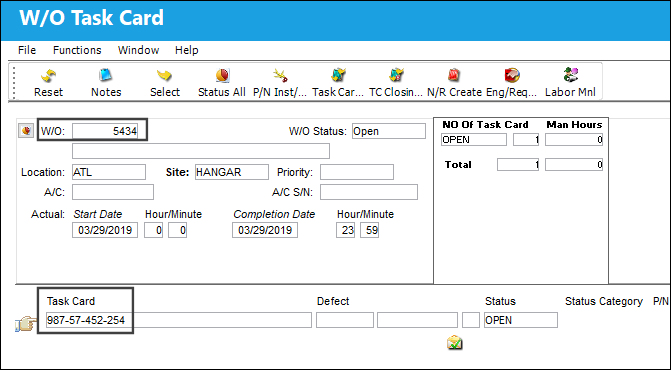Click the TC Closin... toolbar icon
This screenshot has width=671, height=370.
click(x=396, y=76)
